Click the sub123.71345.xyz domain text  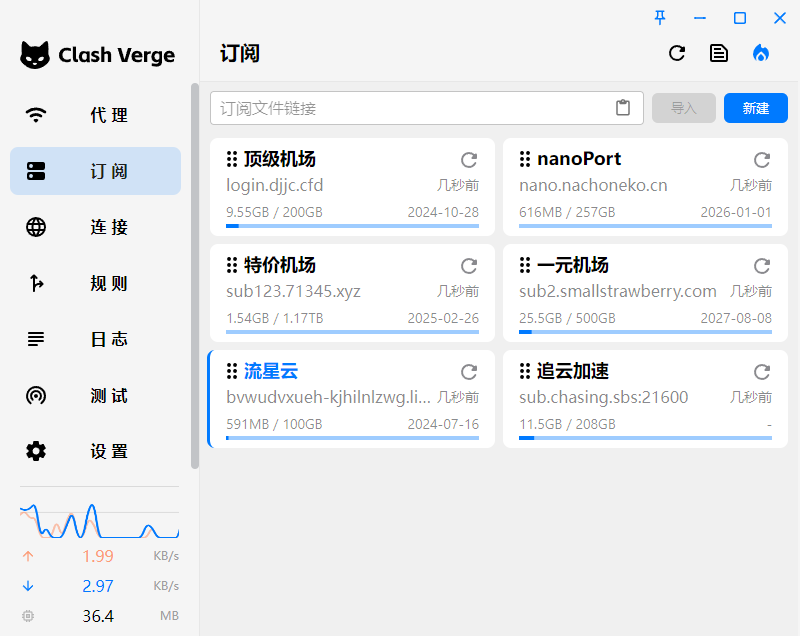[293, 292]
